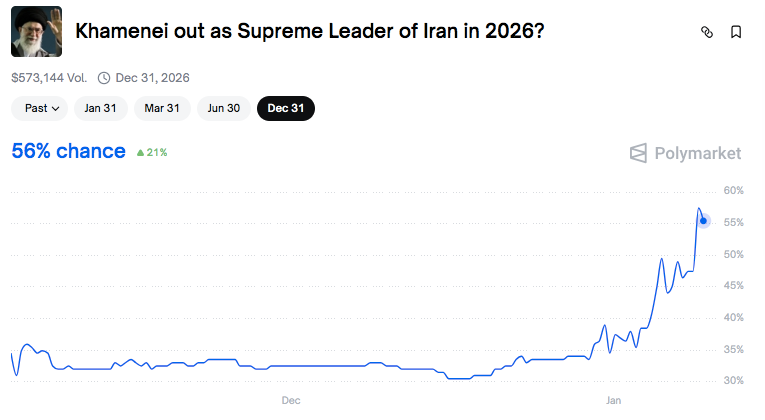765x420 pixels.
Task: Click the Polymarket logo icon
Action: point(638,153)
